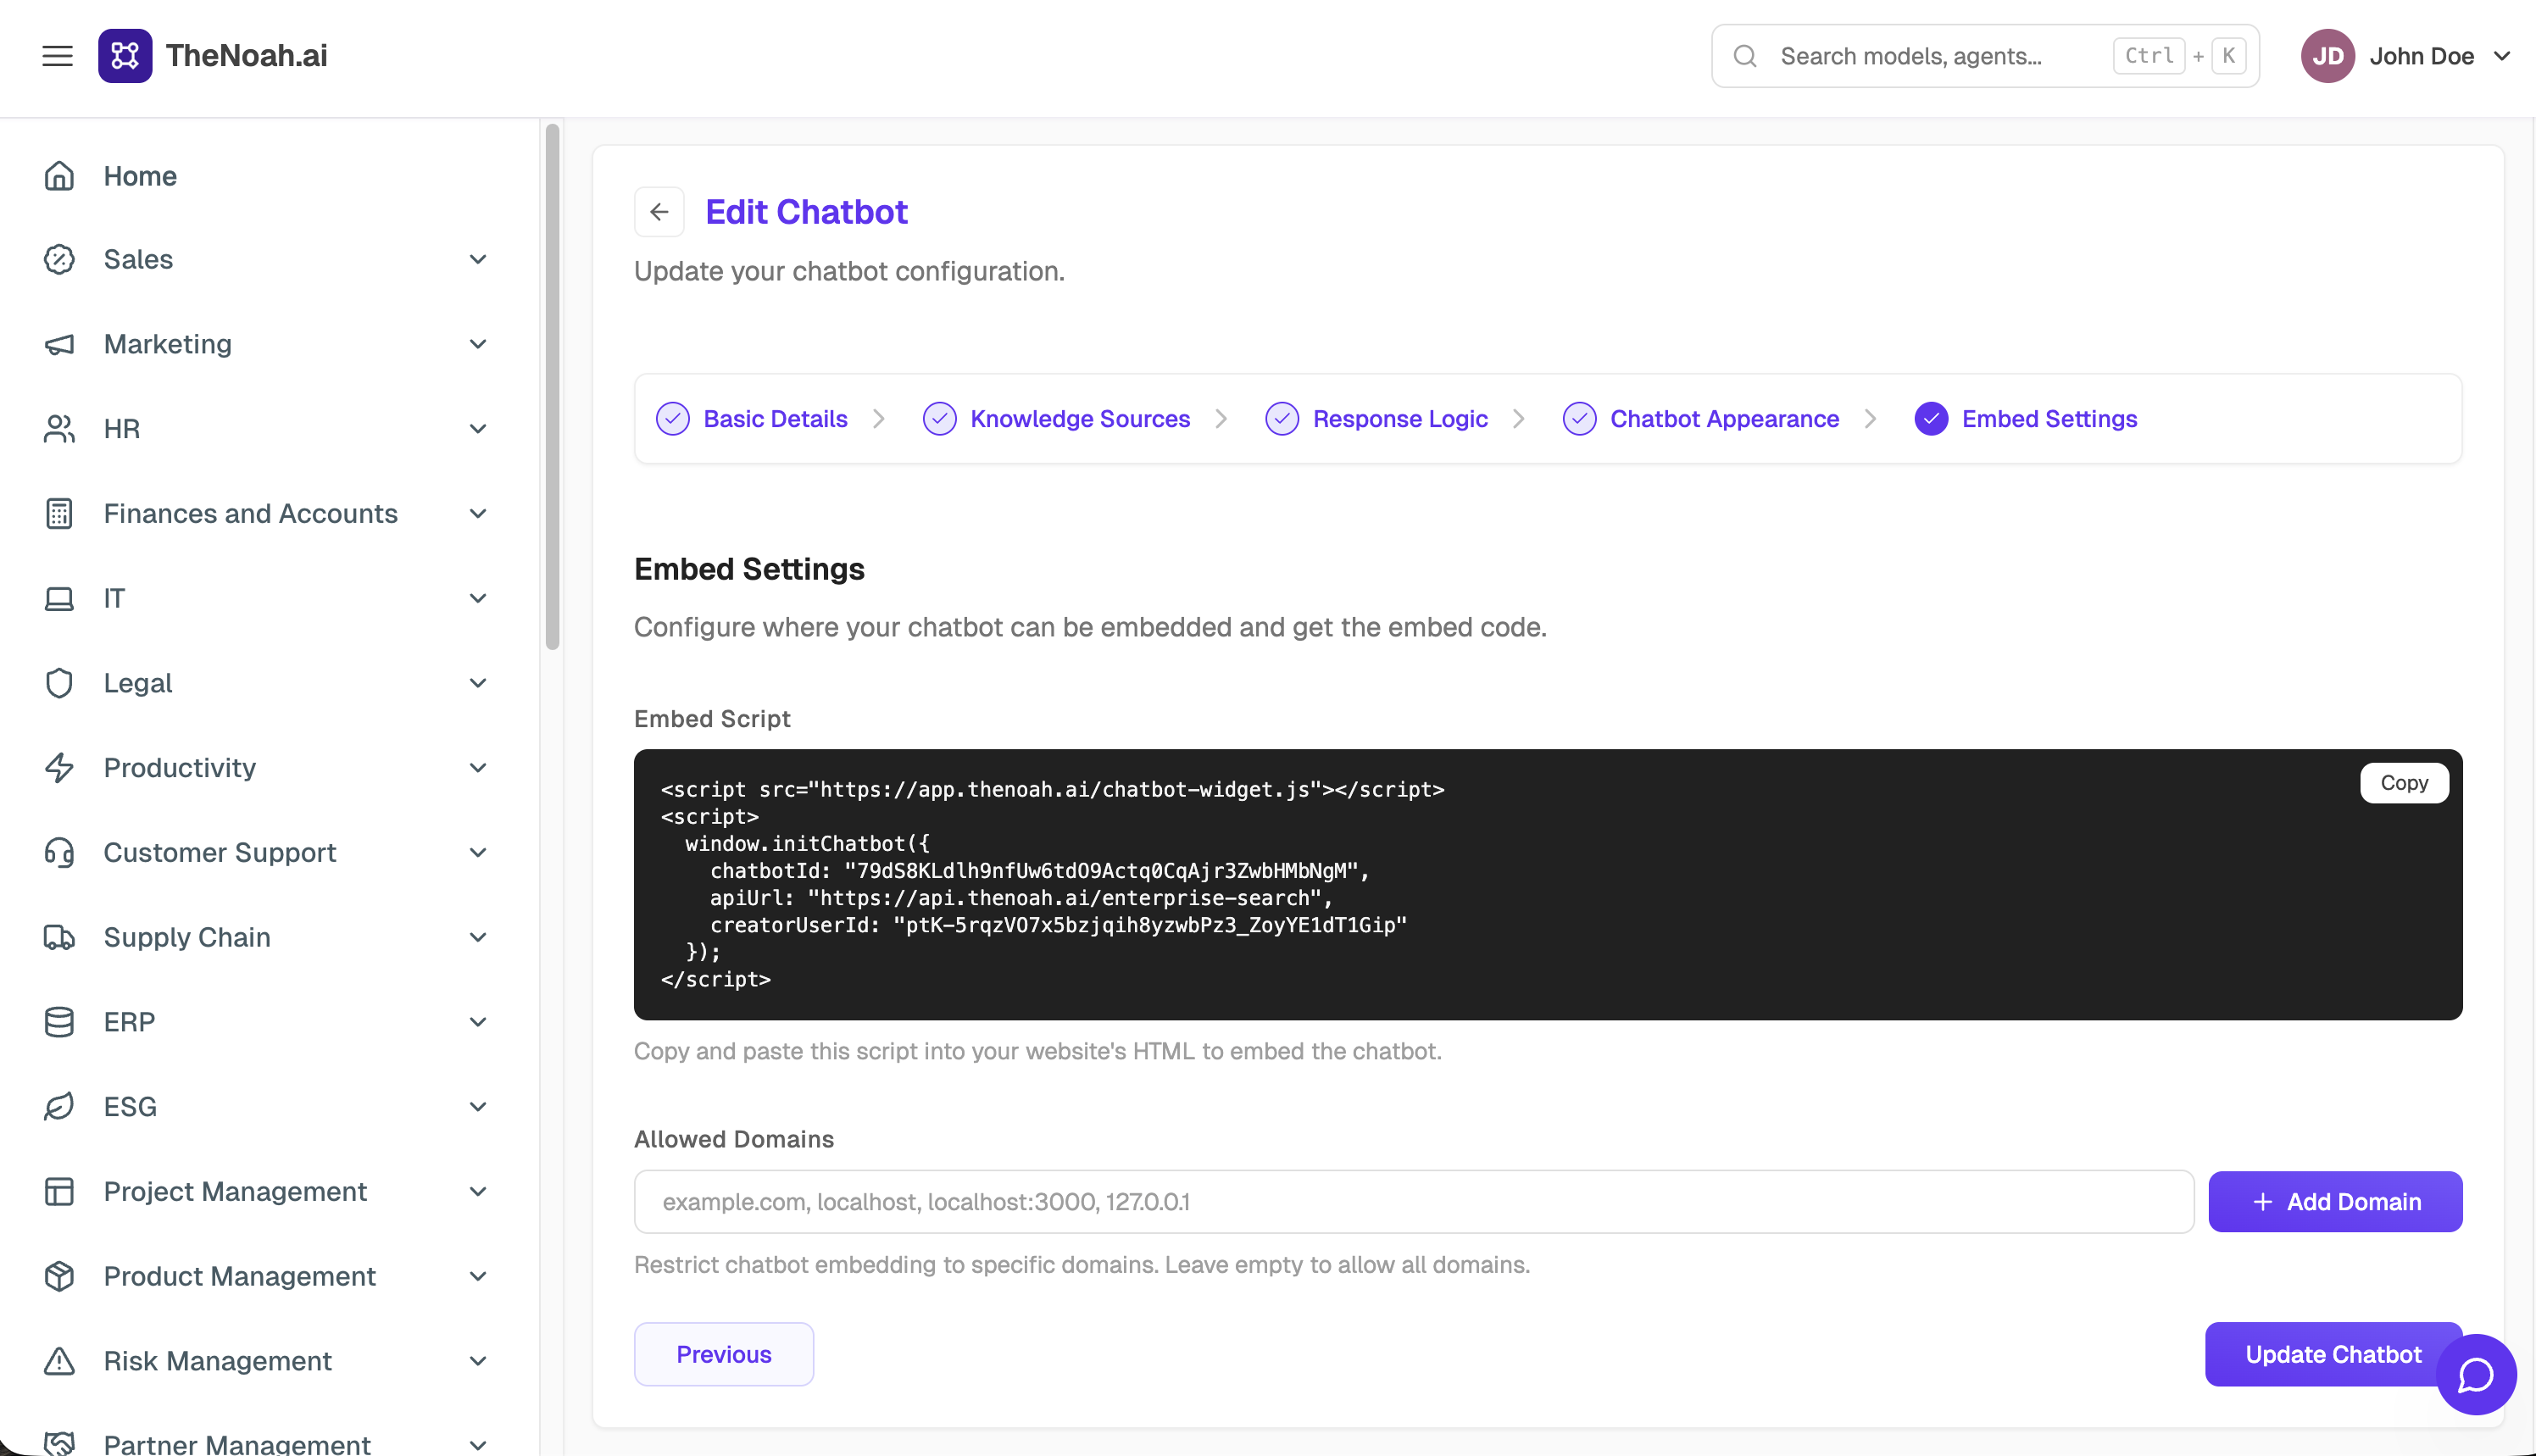This screenshot has height=1456, width=2536.
Task: Click the search magnifier icon
Action: point(1745,56)
